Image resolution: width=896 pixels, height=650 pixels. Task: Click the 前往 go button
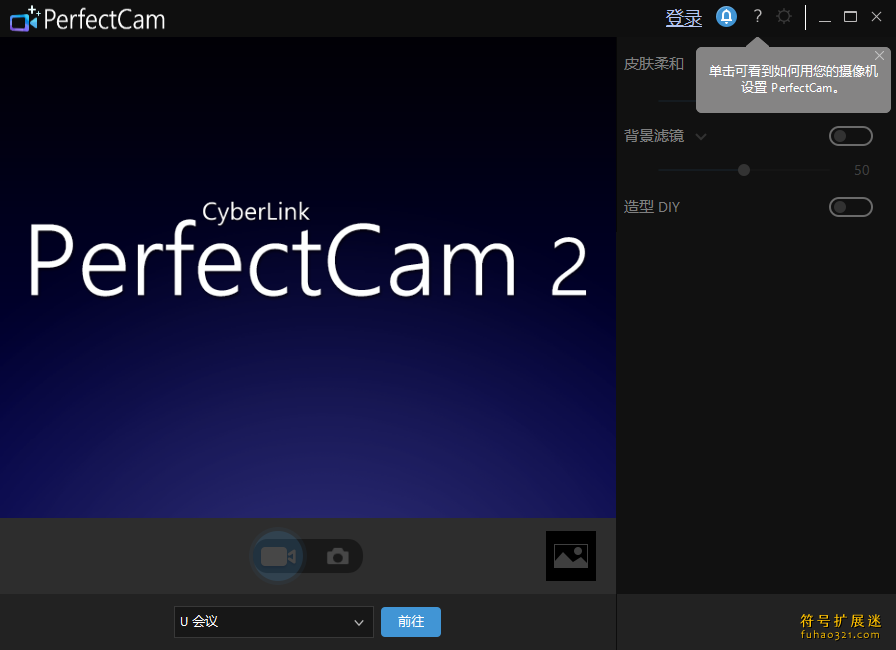point(411,621)
